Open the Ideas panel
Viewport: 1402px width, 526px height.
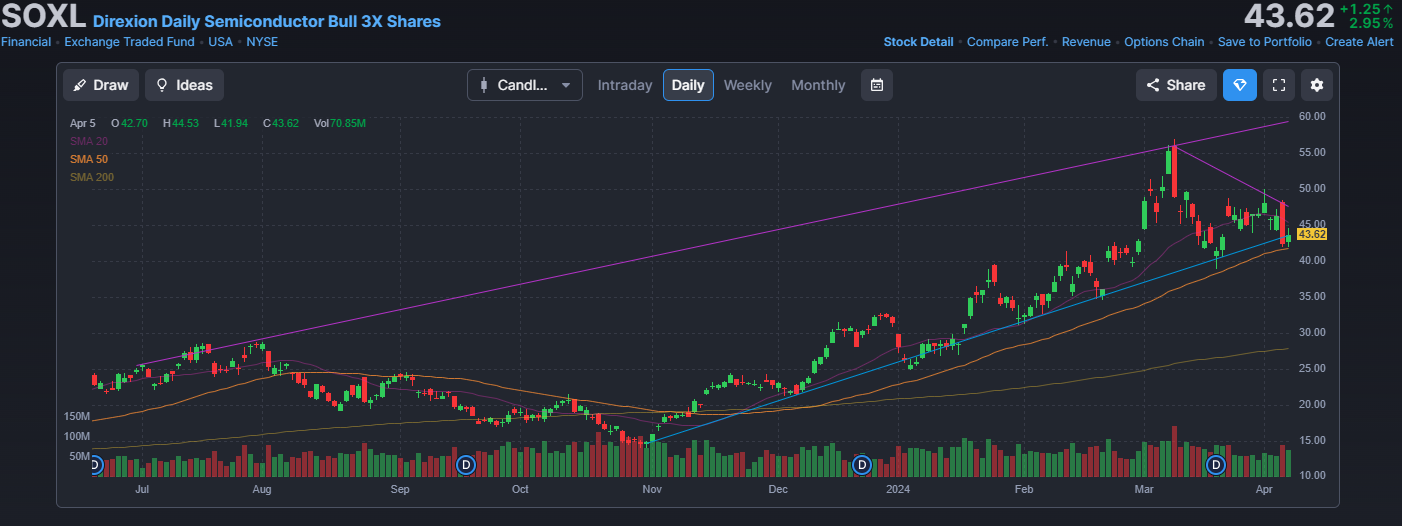point(184,85)
